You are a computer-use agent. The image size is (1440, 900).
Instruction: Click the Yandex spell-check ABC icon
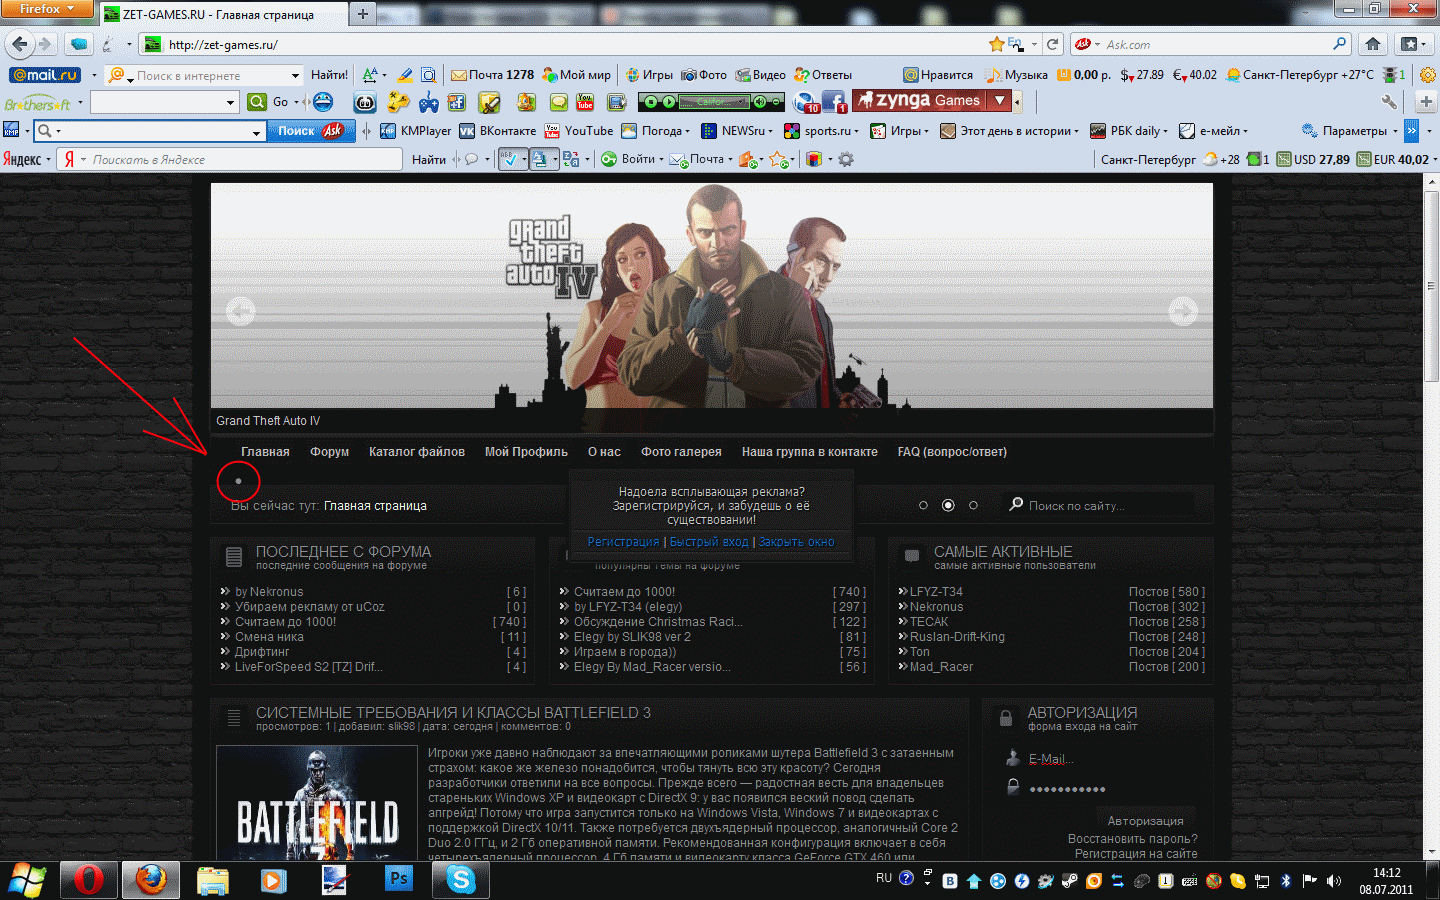(x=511, y=160)
